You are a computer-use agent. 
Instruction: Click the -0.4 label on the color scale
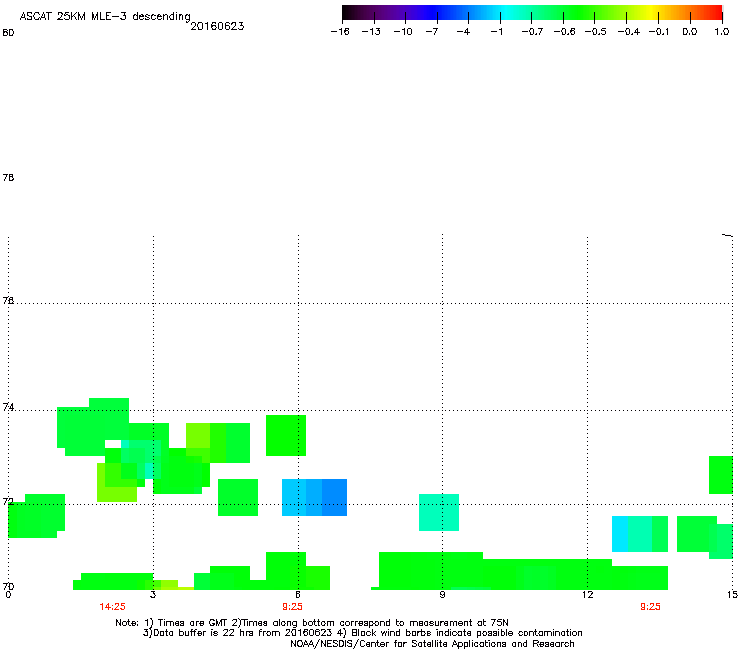629,32
